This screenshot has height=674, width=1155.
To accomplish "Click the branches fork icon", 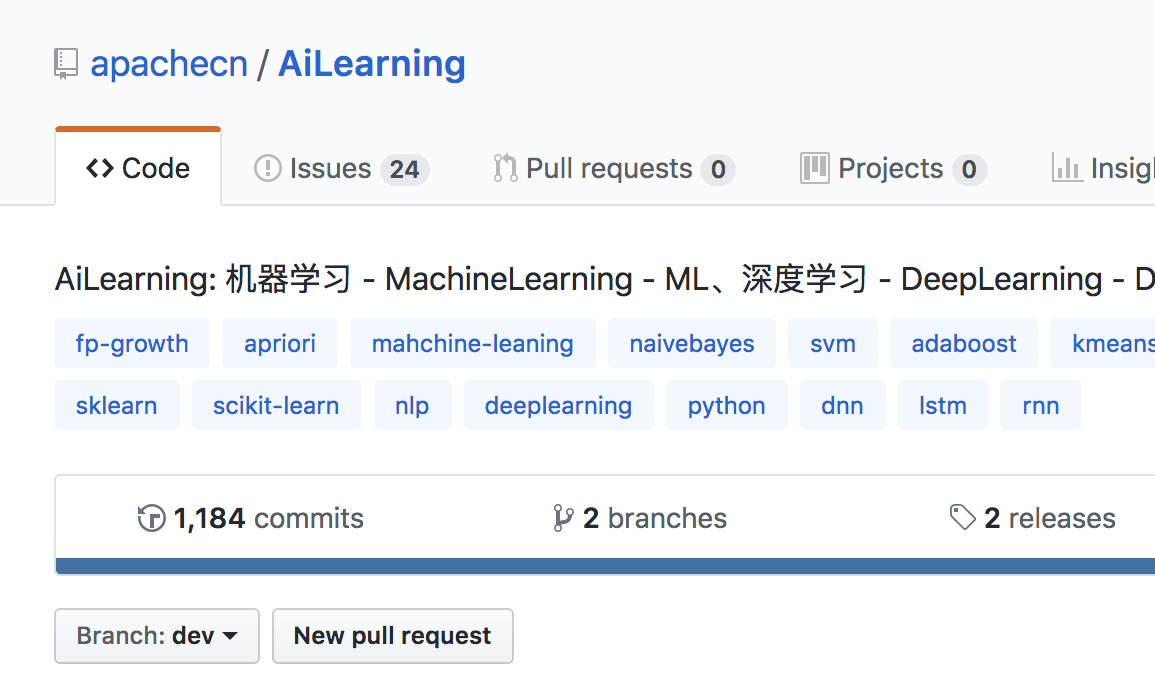I will pyautogui.click(x=563, y=518).
